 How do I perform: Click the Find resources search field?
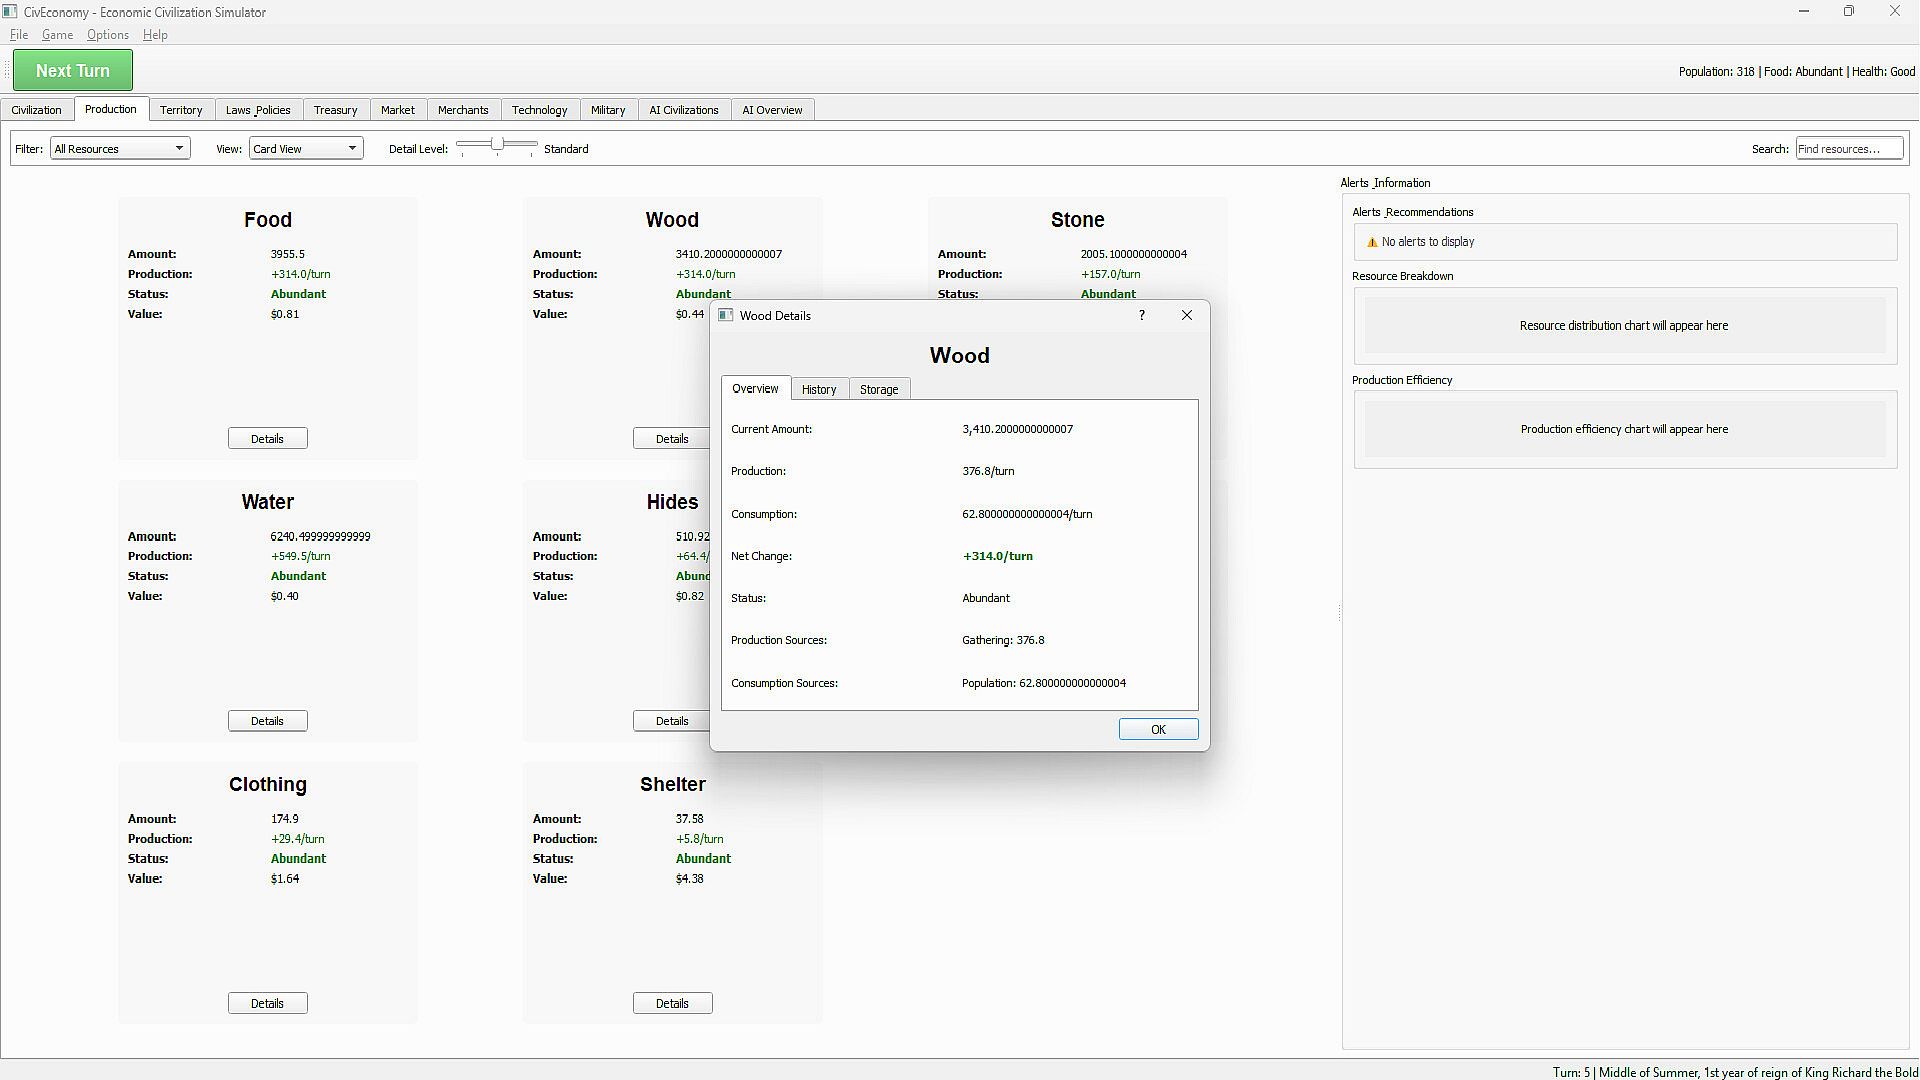(1848, 149)
